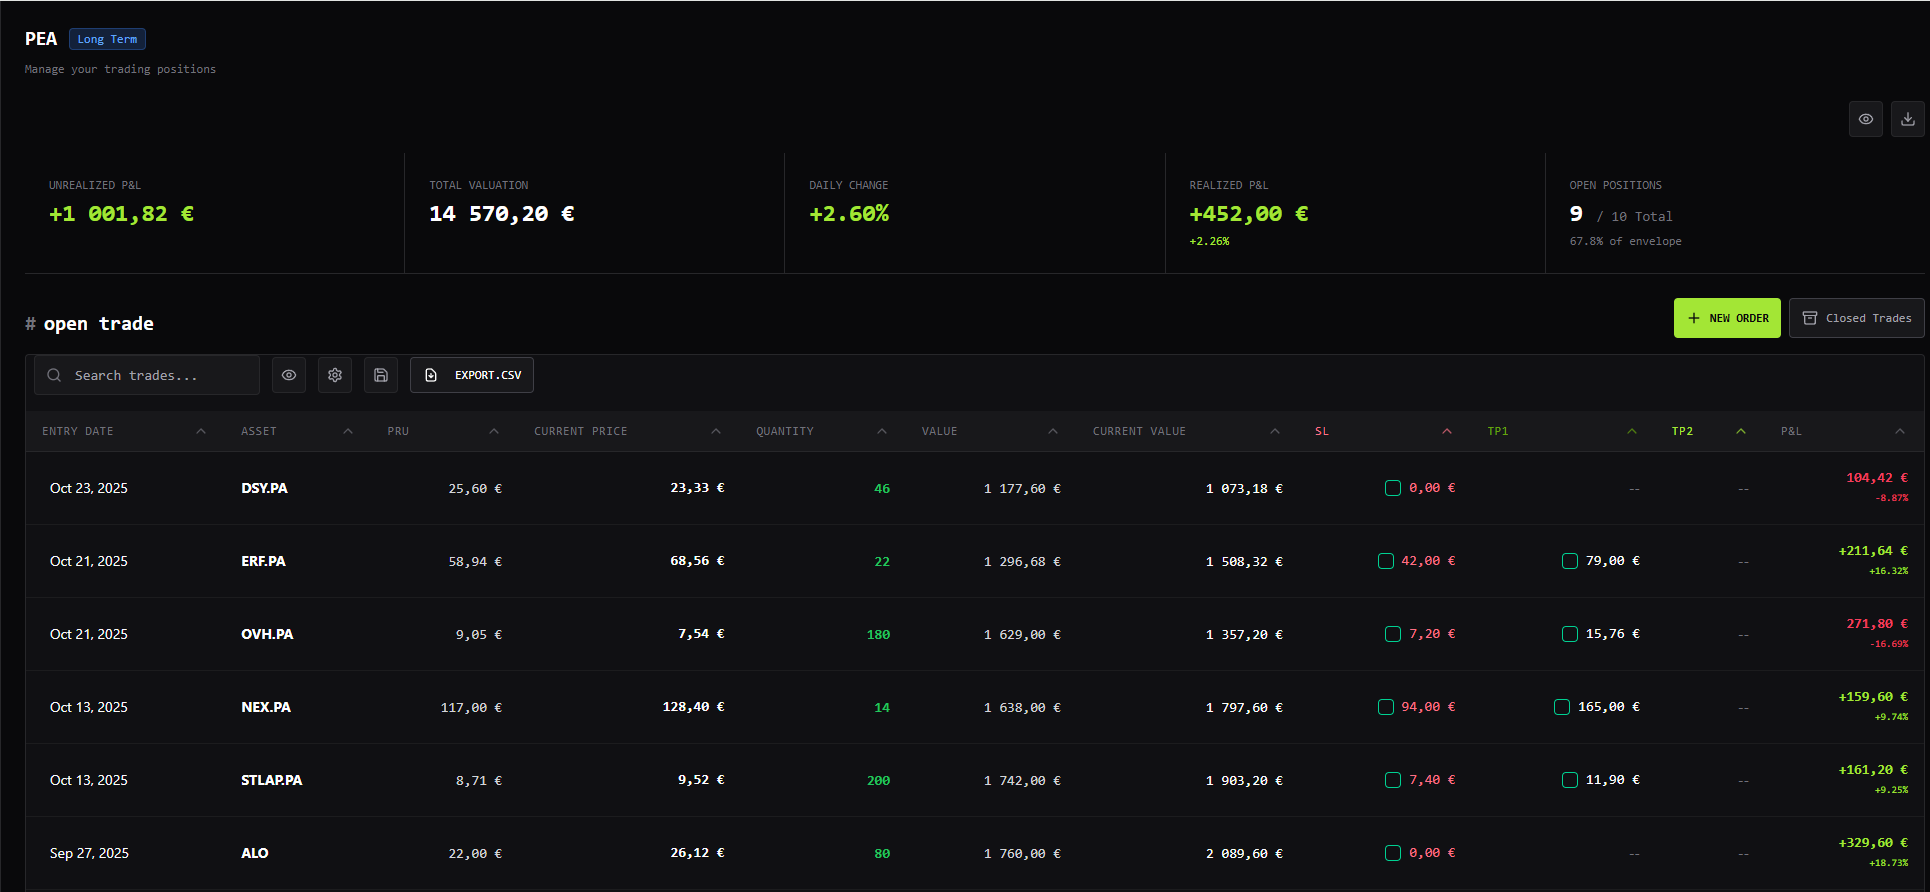Sort by SL column arrow
The image size is (1930, 892).
pos(1447,431)
